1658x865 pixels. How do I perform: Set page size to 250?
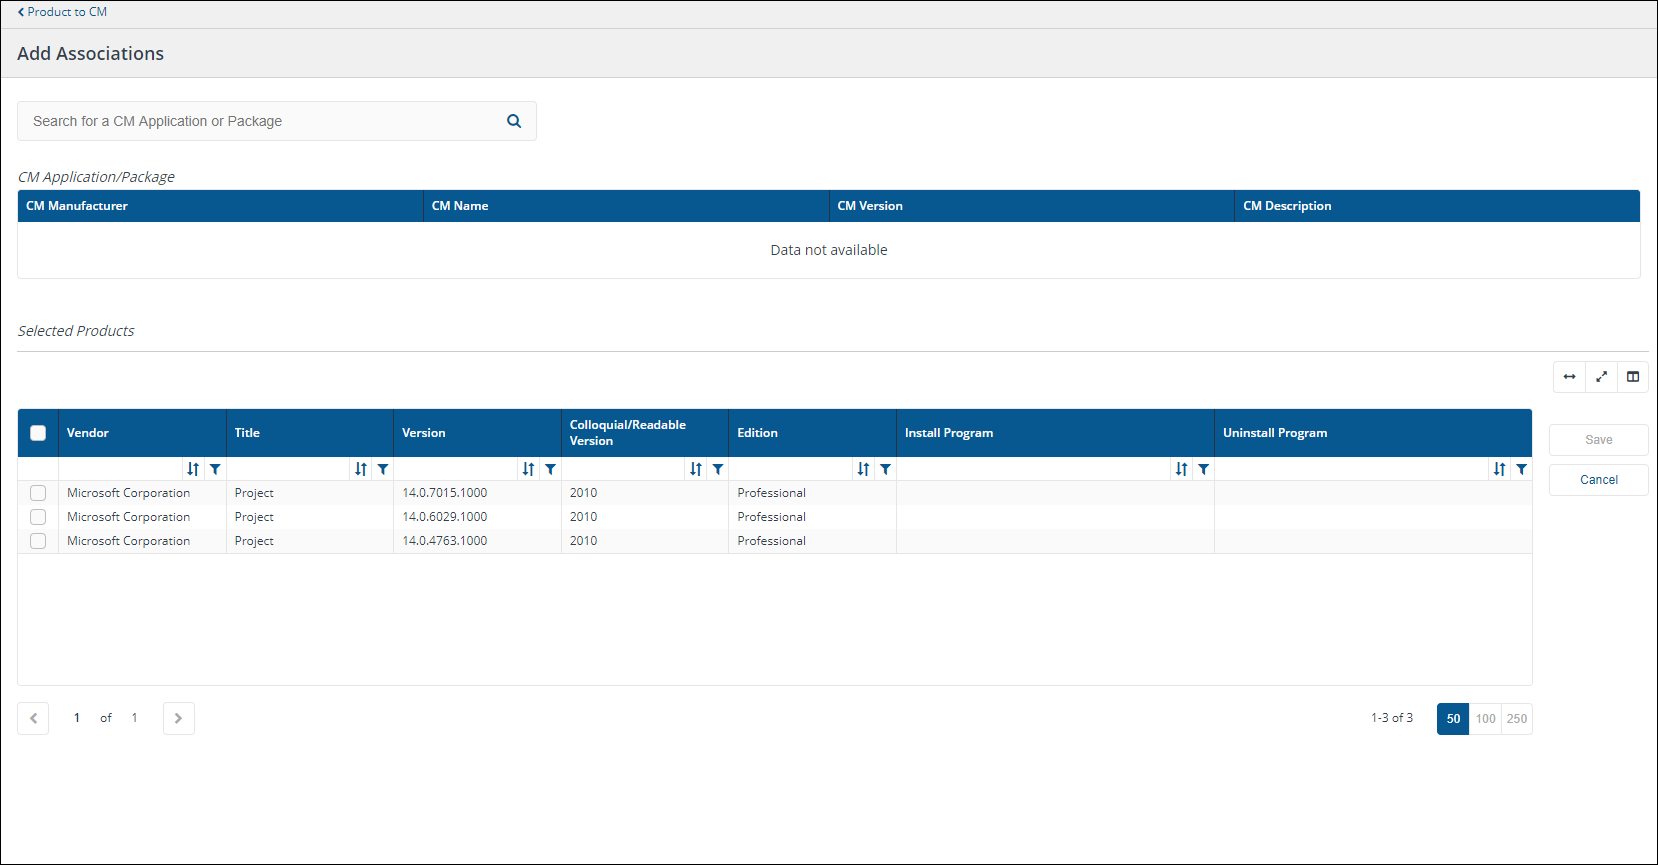[x=1517, y=719]
